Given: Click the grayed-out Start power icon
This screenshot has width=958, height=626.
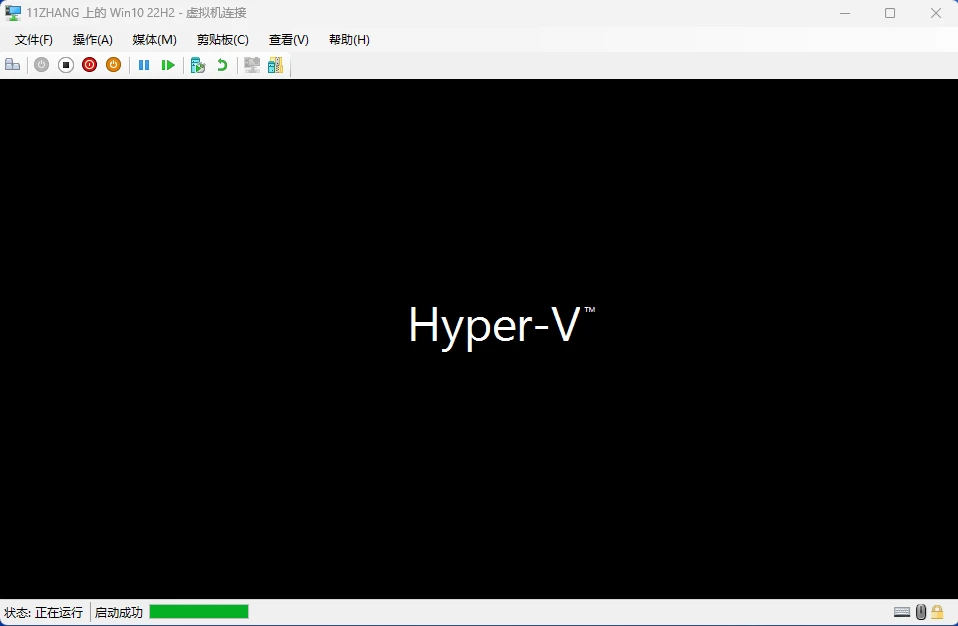Looking at the screenshot, I should [x=41, y=65].
